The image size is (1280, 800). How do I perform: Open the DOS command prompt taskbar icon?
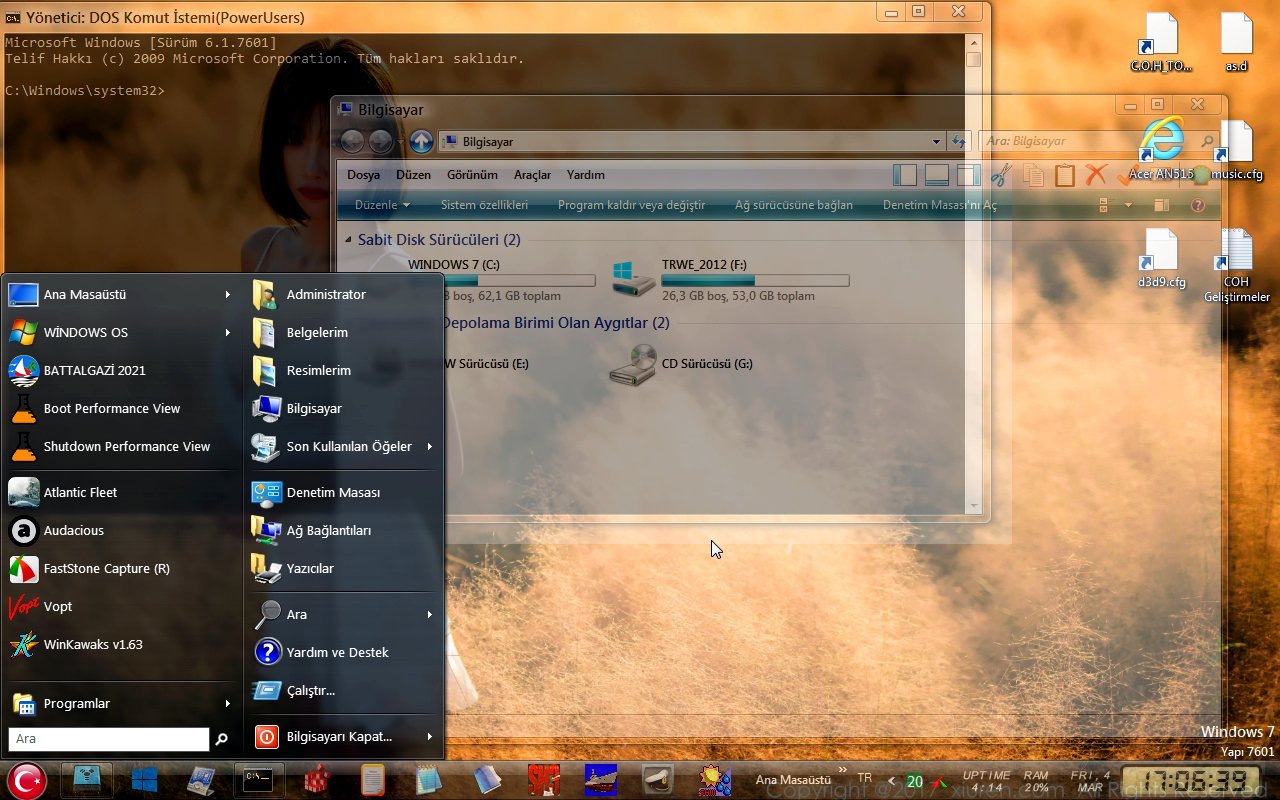coord(259,779)
